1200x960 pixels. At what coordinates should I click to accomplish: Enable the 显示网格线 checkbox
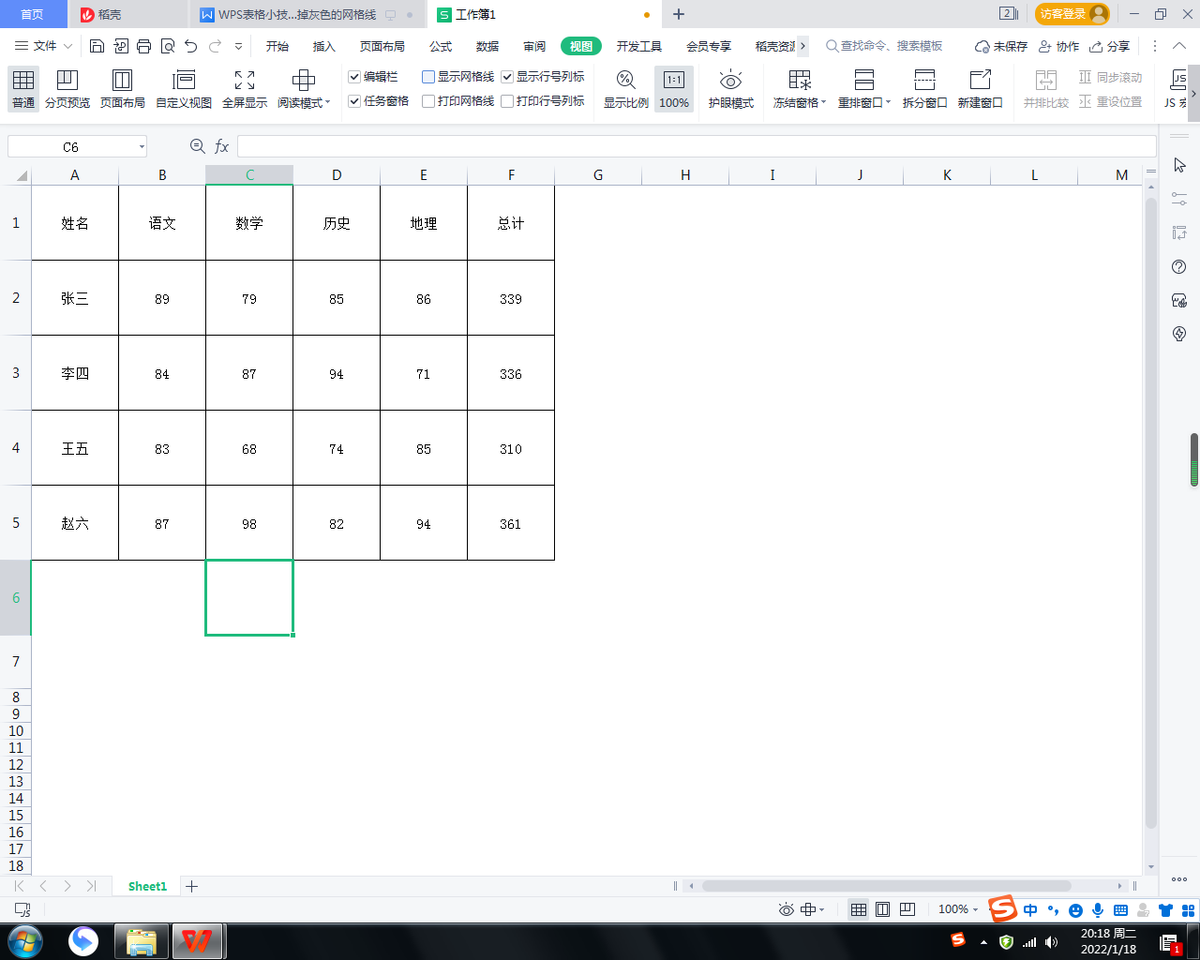click(428, 76)
